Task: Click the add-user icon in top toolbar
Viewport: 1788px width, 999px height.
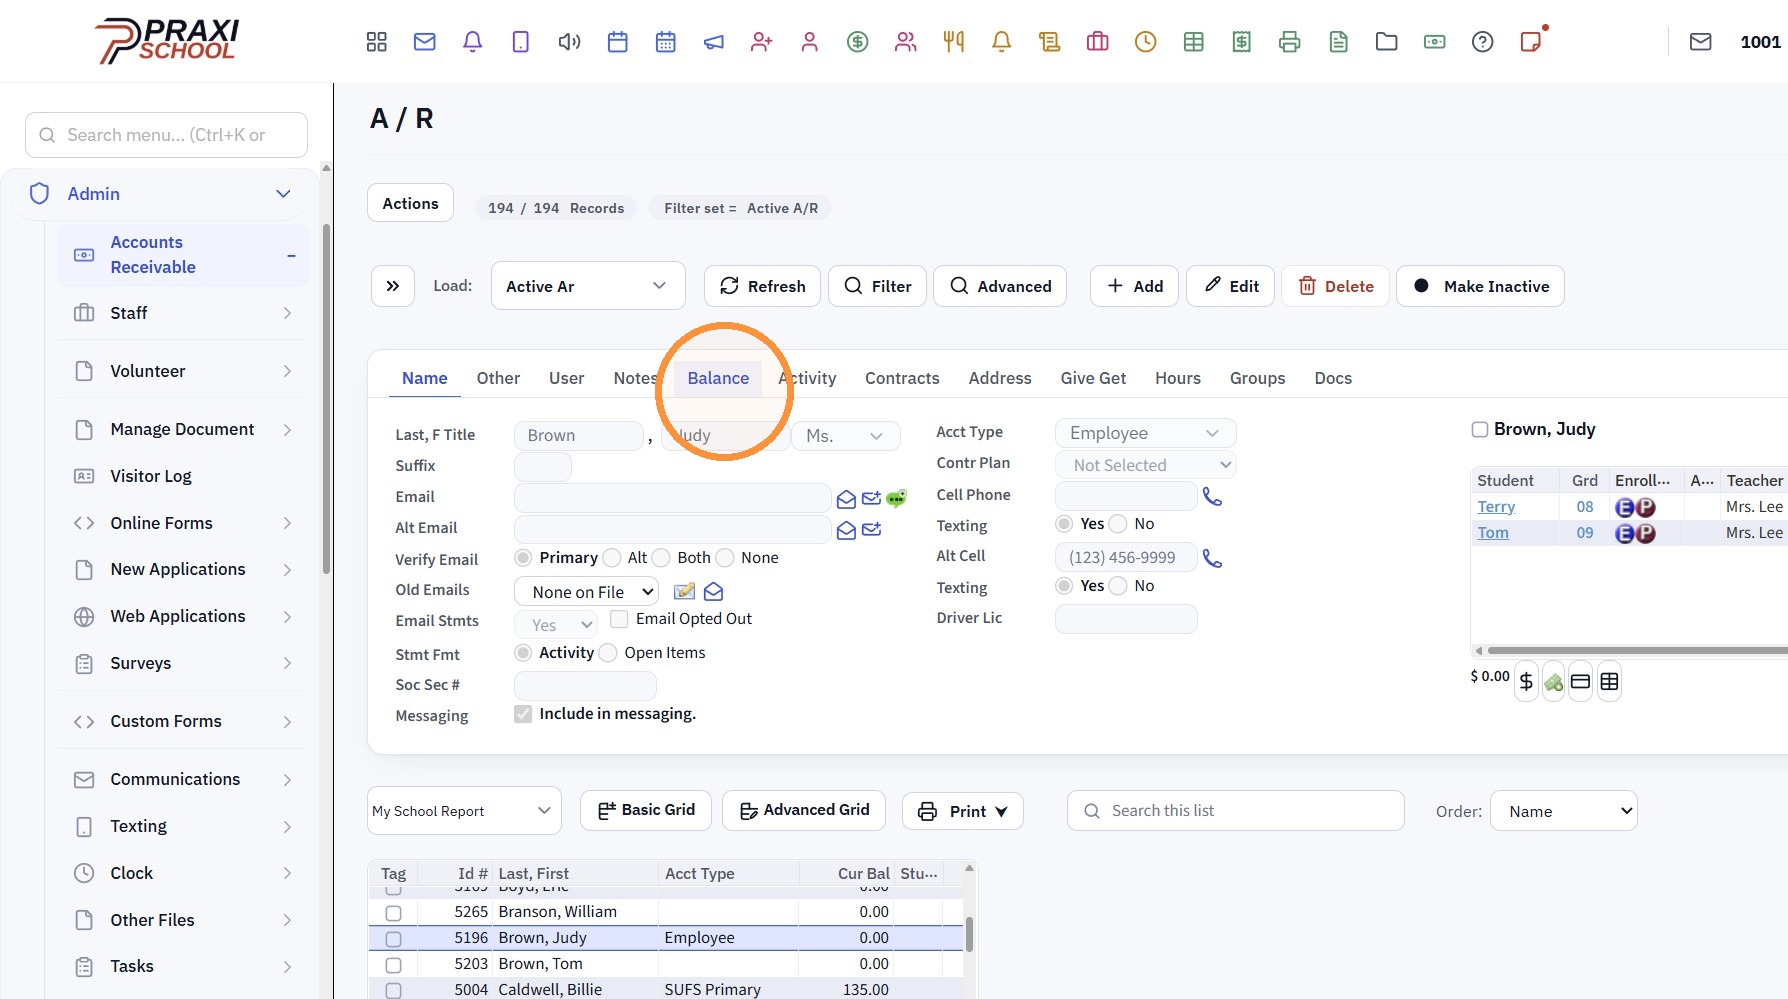Action: click(x=761, y=42)
